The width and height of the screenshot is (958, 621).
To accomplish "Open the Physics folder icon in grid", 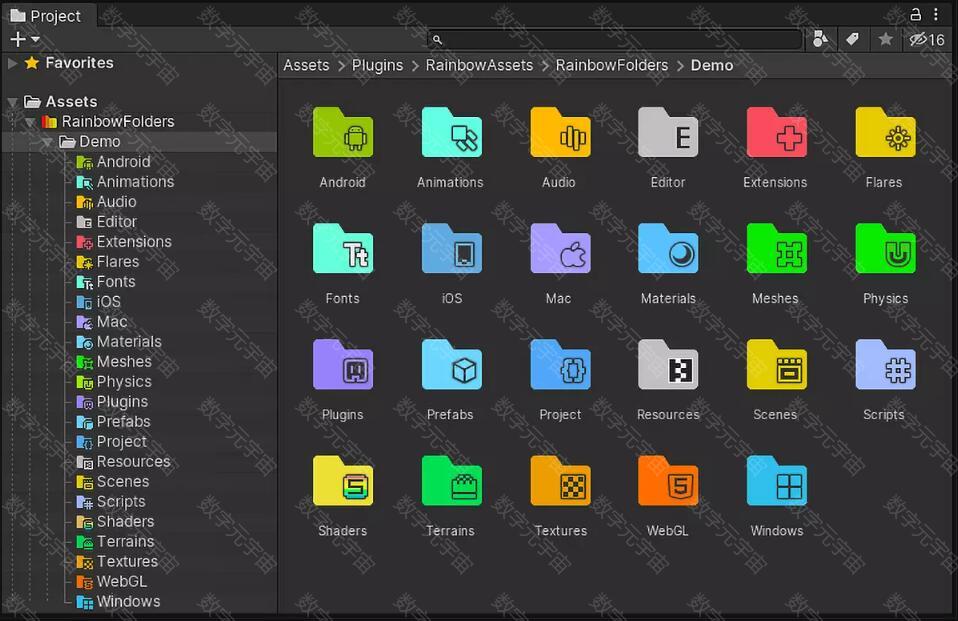I will 885,250.
